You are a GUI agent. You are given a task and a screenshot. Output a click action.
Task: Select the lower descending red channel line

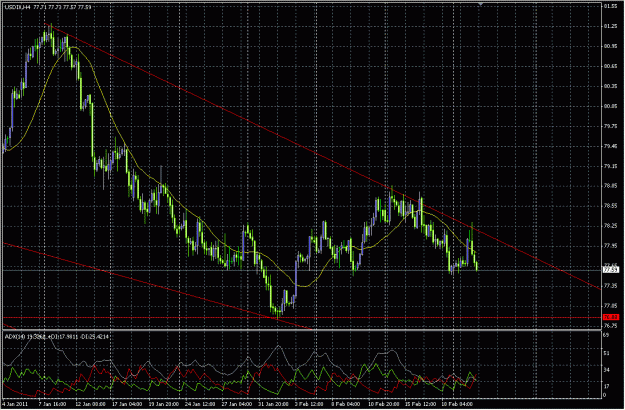click(x=157, y=286)
